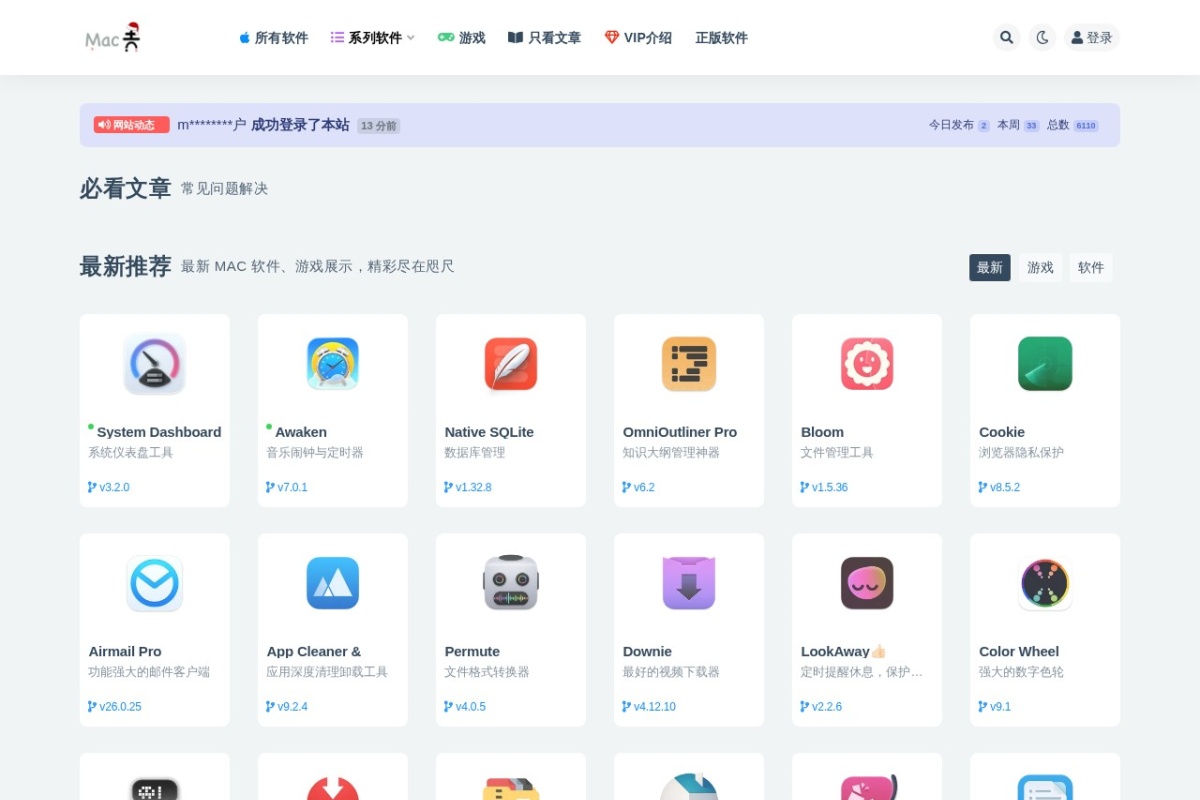
Task: Open the 只看文章 menu item
Action: [x=544, y=38]
